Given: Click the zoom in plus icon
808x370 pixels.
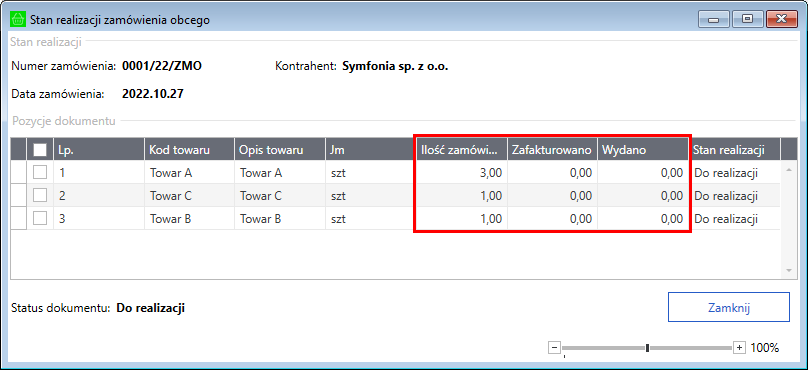Looking at the screenshot, I should tap(739, 348).
